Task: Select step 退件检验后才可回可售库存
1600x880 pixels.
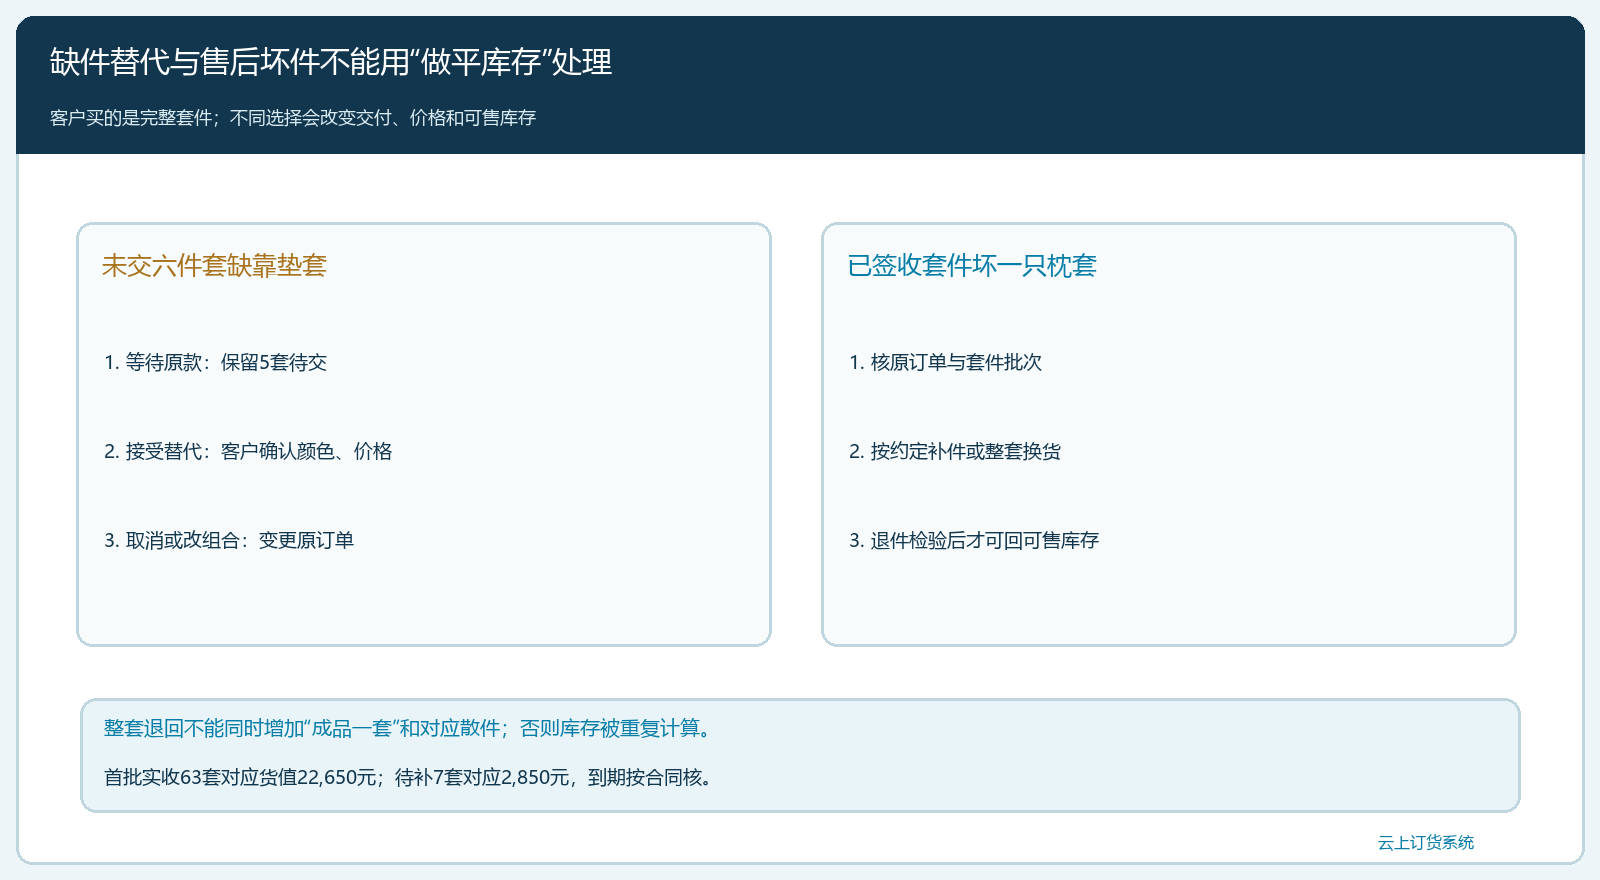Action: click(x=974, y=540)
